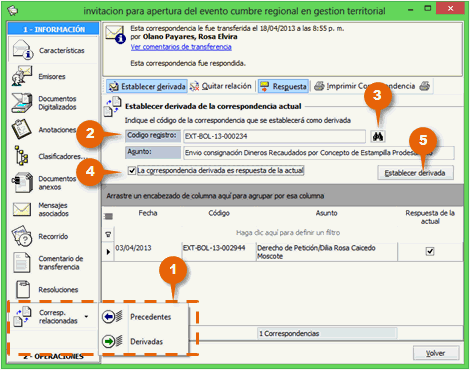Minimize the window

(x=411, y=9)
